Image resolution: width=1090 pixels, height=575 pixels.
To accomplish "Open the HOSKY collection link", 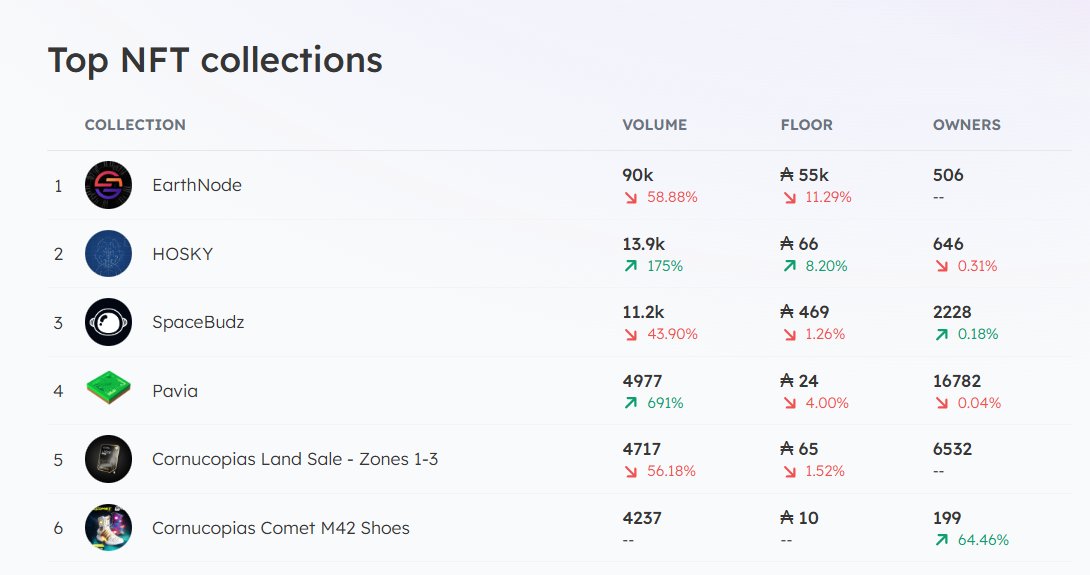I will click(182, 254).
